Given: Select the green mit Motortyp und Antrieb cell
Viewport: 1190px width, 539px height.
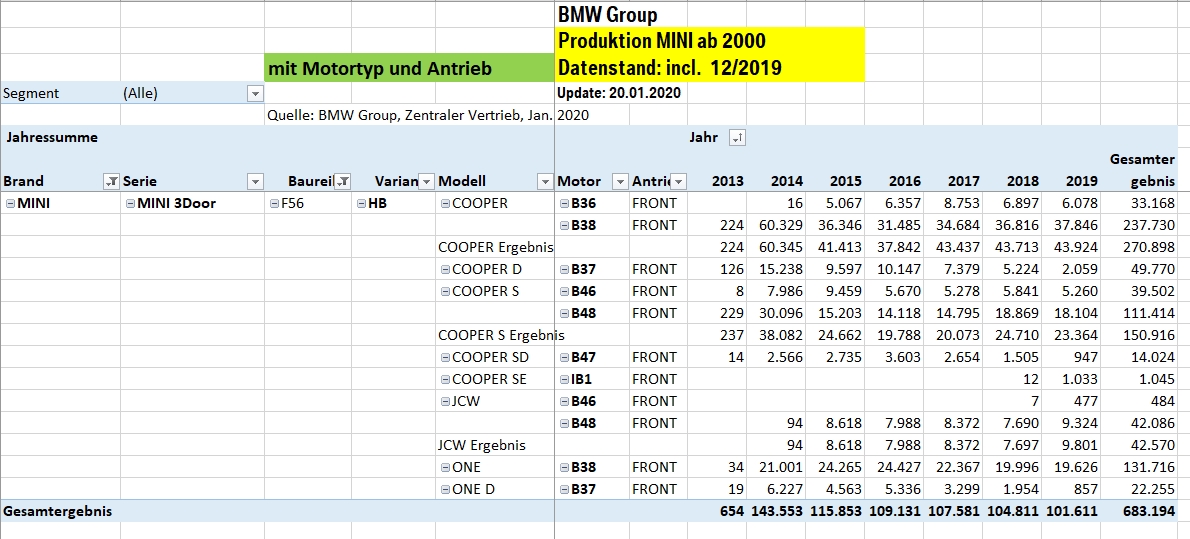Looking at the screenshot, I should [409, 68].
